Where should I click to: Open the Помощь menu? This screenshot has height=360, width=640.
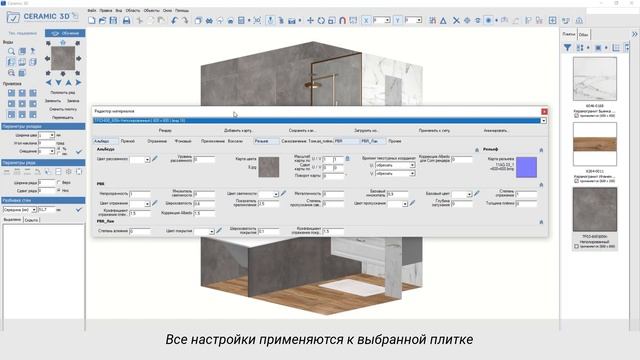[182, 11]
